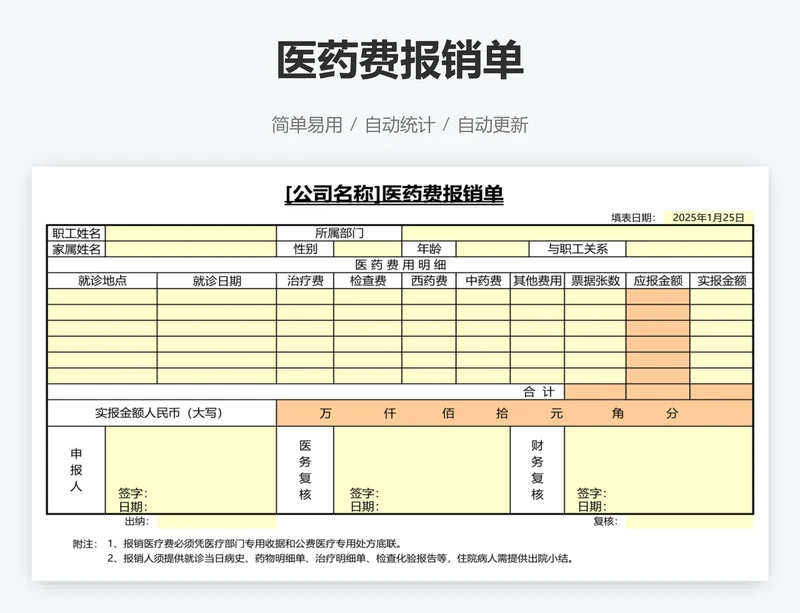800x613 pixels.
Task: Select first data cell under 治疗费
Action: coord(305,297)
